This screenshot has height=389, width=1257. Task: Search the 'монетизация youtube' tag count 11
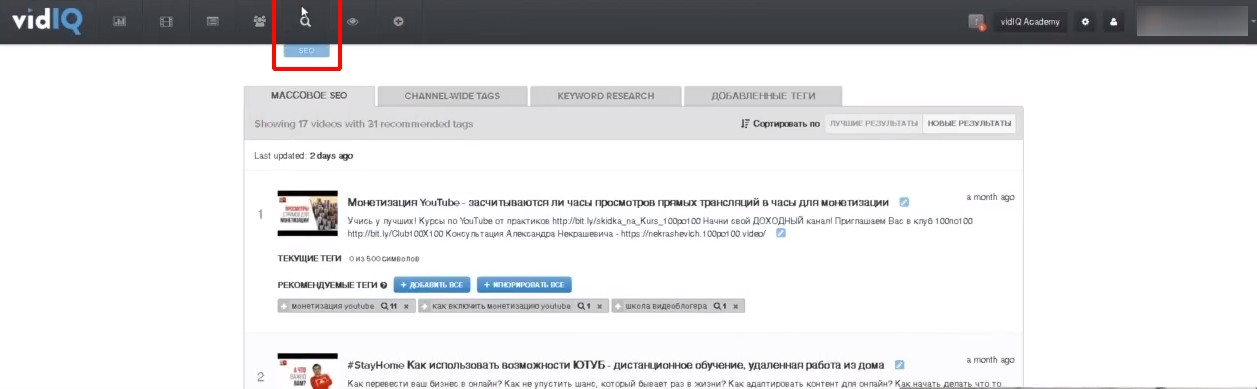(x=389, y=306)
